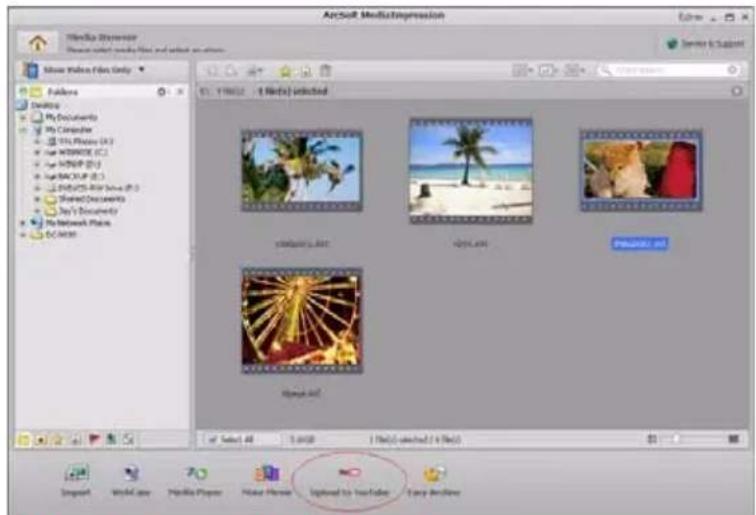
Task: Click the search options gear icon
Action: pos(732,70)
